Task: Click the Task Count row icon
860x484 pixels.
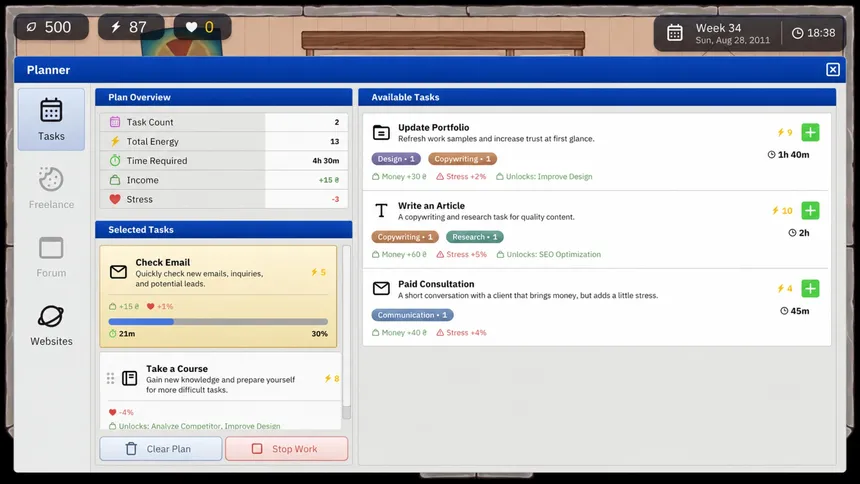Action: (x=115, y=122)
